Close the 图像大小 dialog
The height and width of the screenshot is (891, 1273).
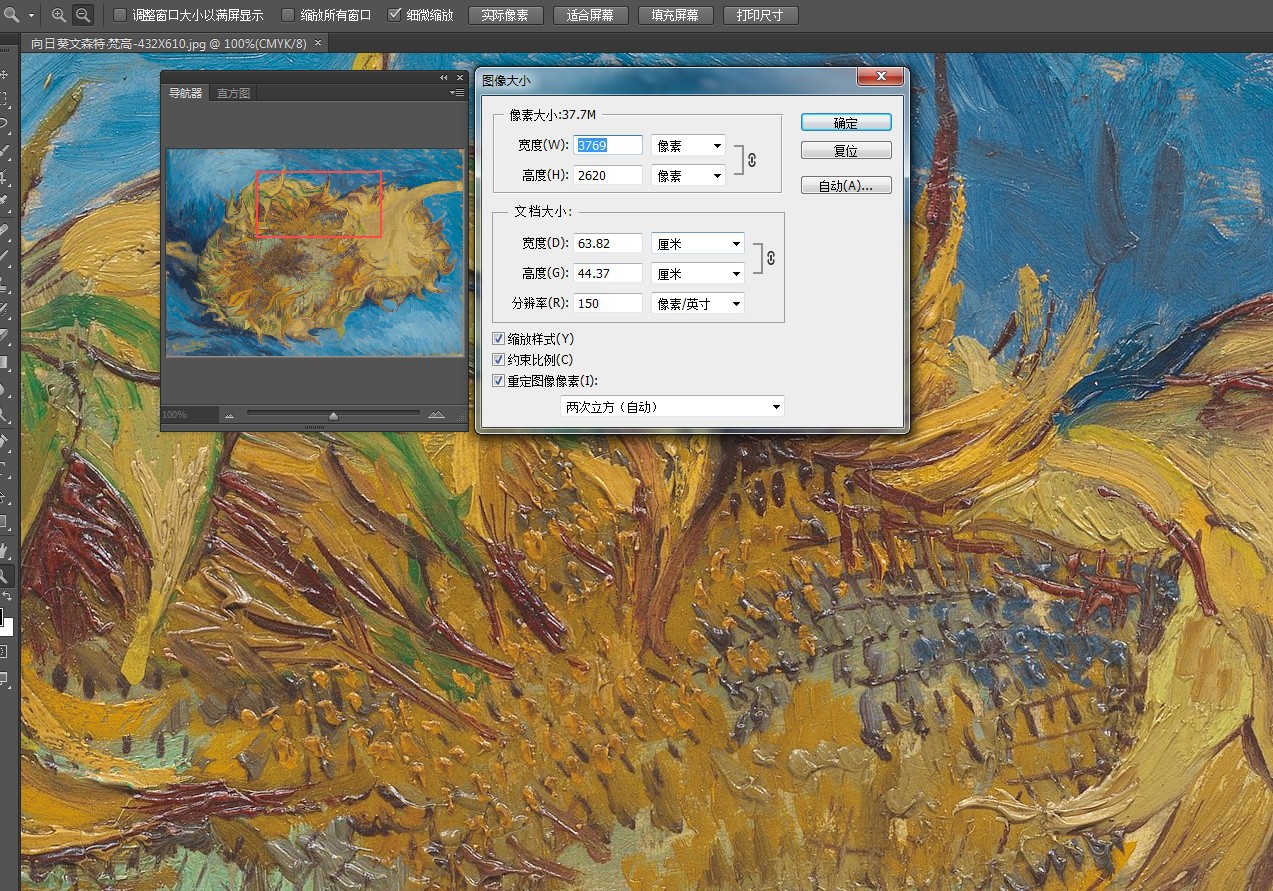[x=881, y=76]
